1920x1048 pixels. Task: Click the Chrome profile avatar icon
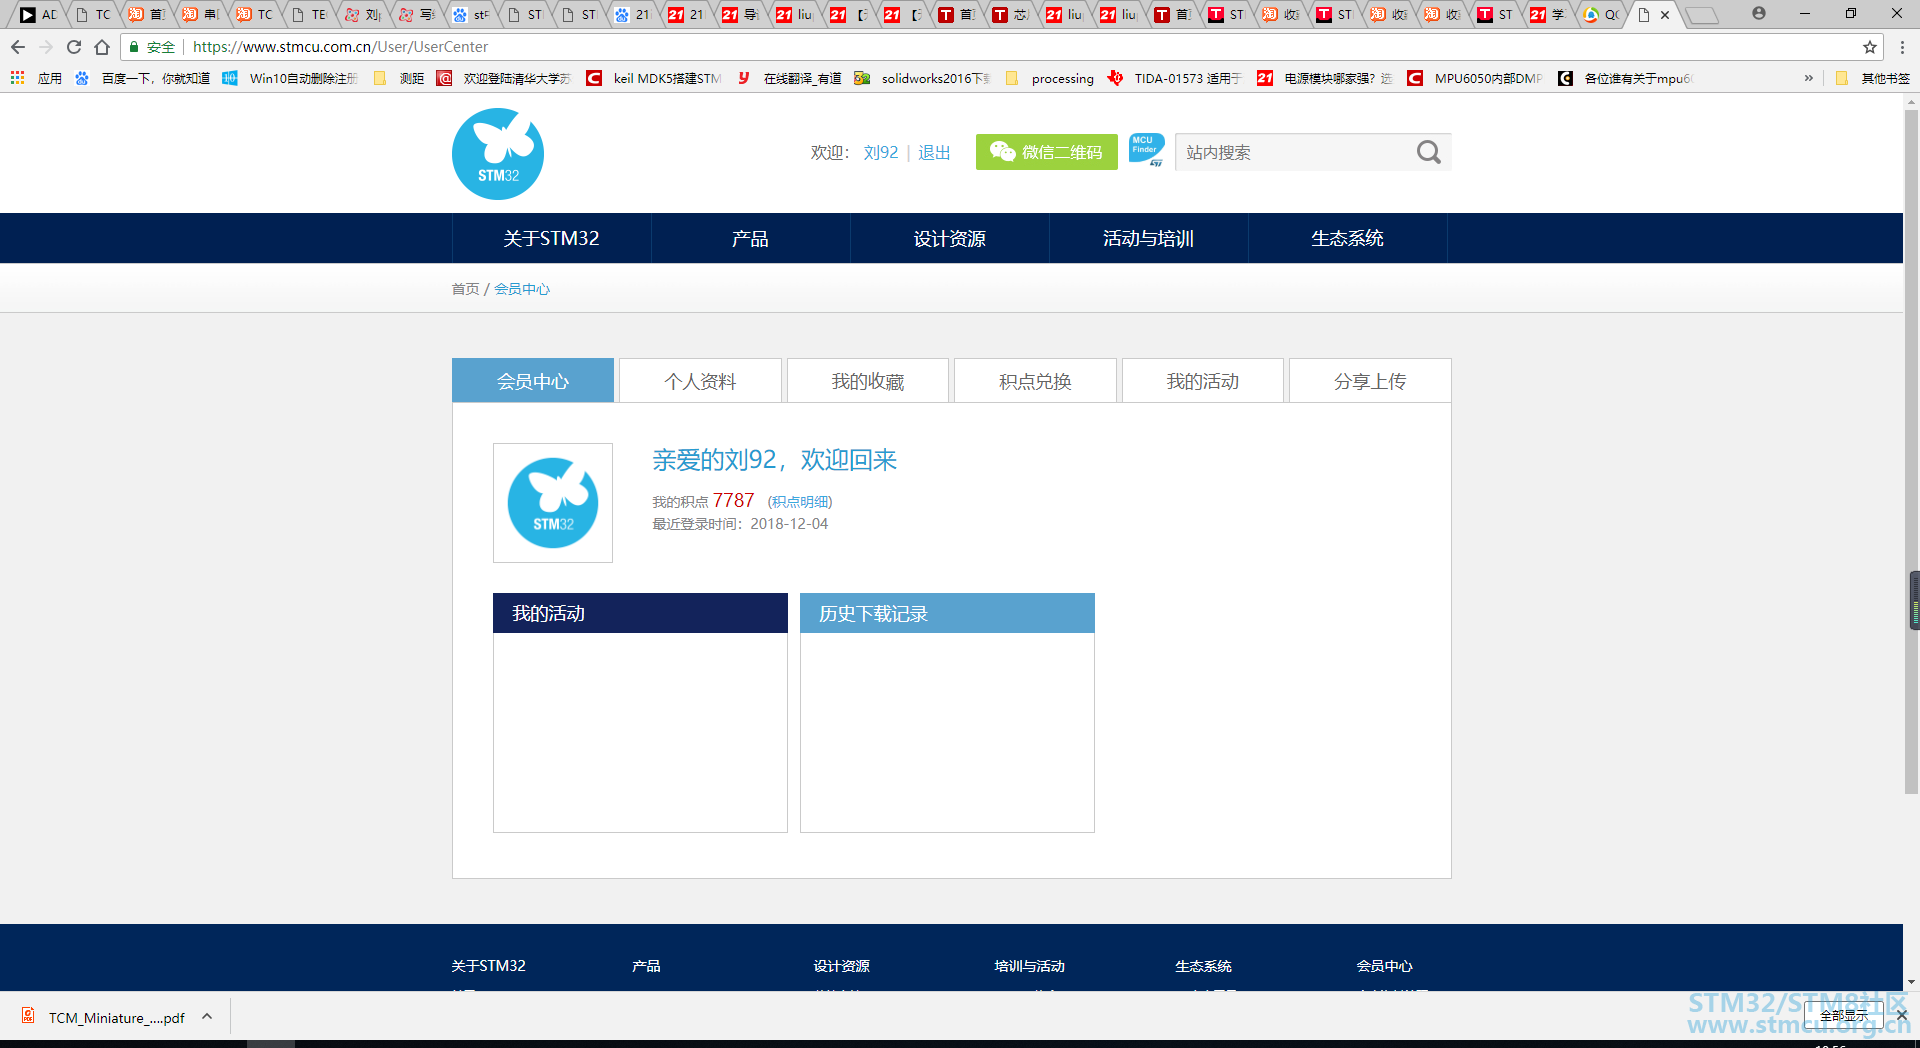point(1758,14)
